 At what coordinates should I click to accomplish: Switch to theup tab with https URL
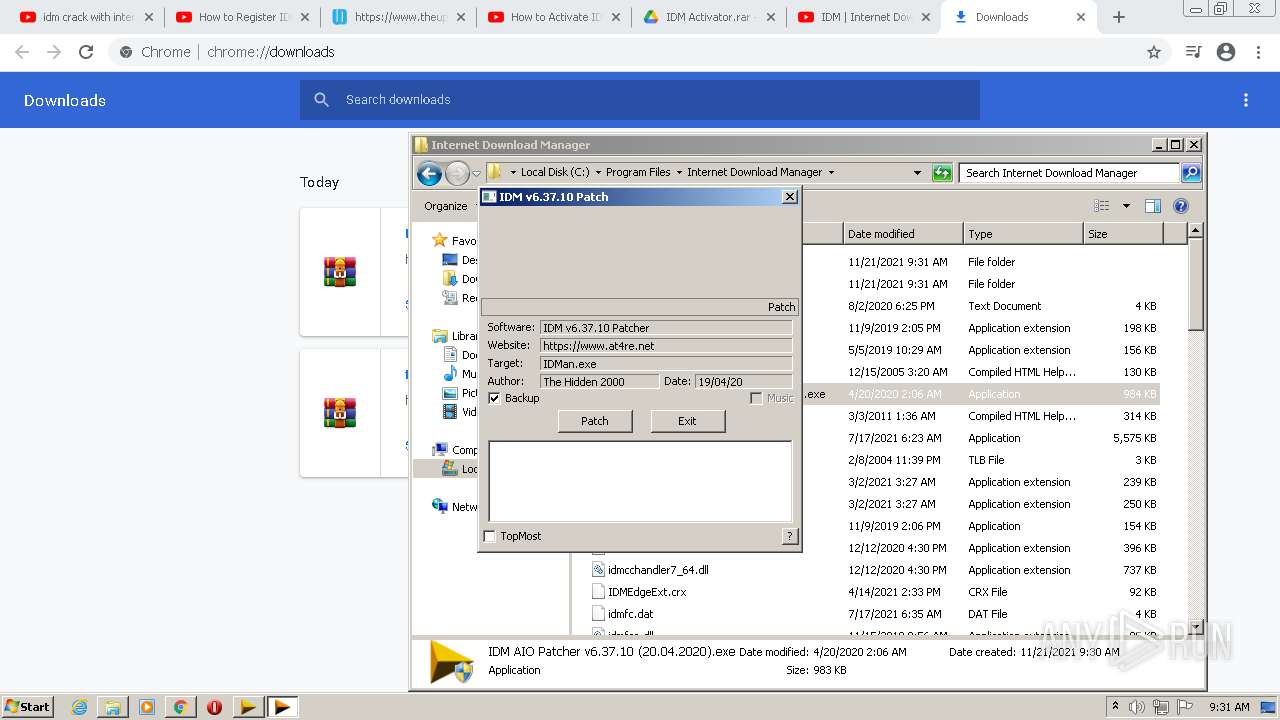pyautogui.click(x=400, y=17)
